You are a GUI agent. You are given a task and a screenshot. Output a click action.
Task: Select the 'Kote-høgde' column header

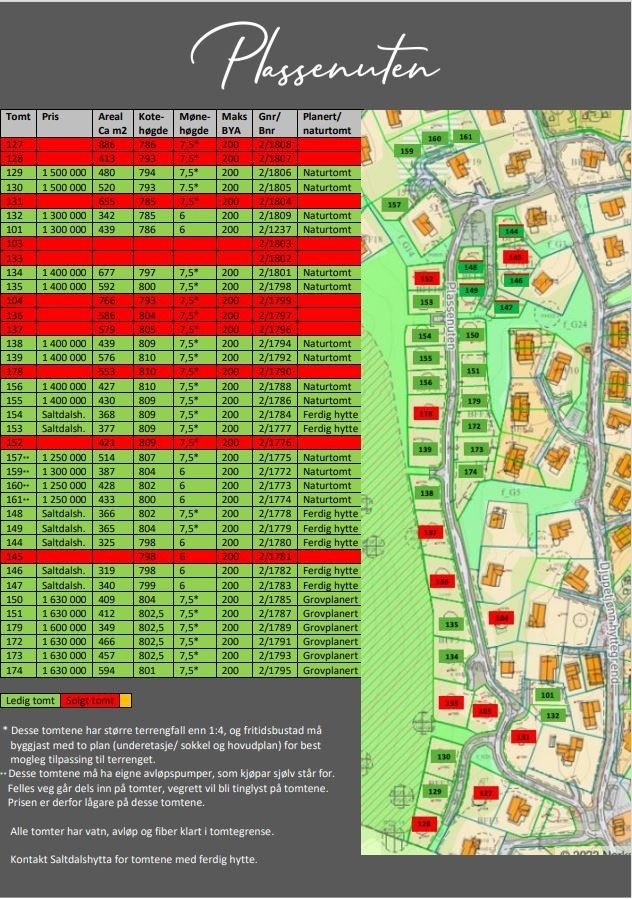[153, 123]
